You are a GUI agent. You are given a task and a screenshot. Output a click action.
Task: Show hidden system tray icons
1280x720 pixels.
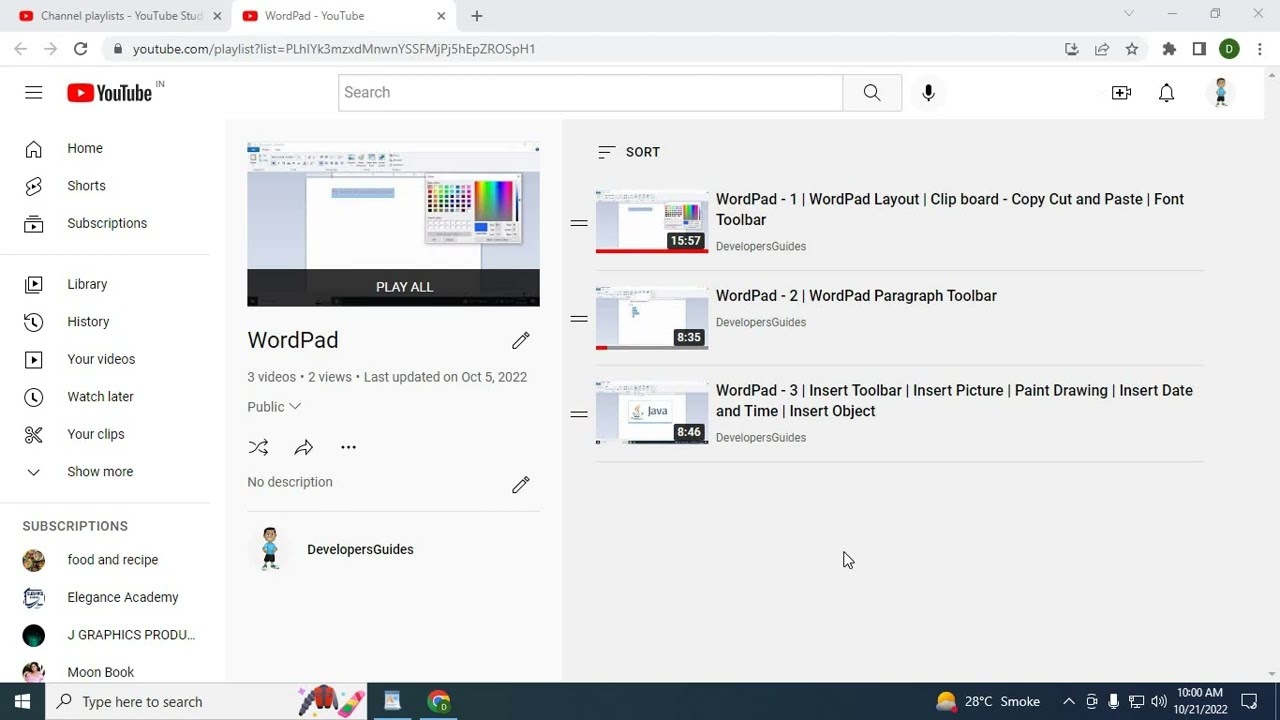tap(1068, 702)
